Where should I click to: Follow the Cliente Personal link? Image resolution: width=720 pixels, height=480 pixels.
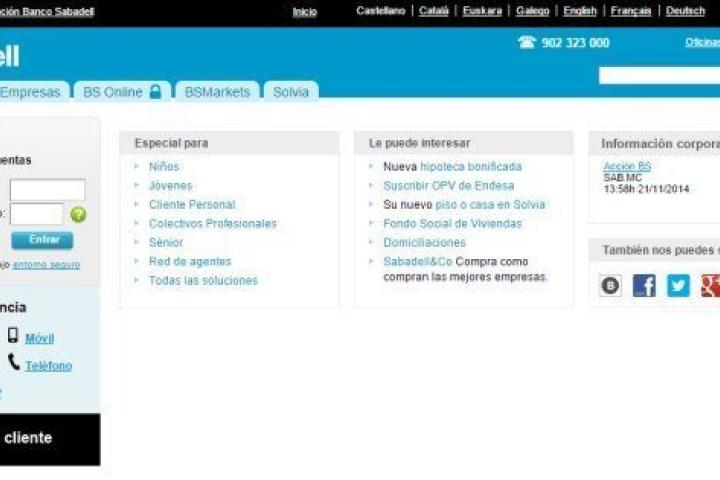pyautogui.click(x=191, y=205)
